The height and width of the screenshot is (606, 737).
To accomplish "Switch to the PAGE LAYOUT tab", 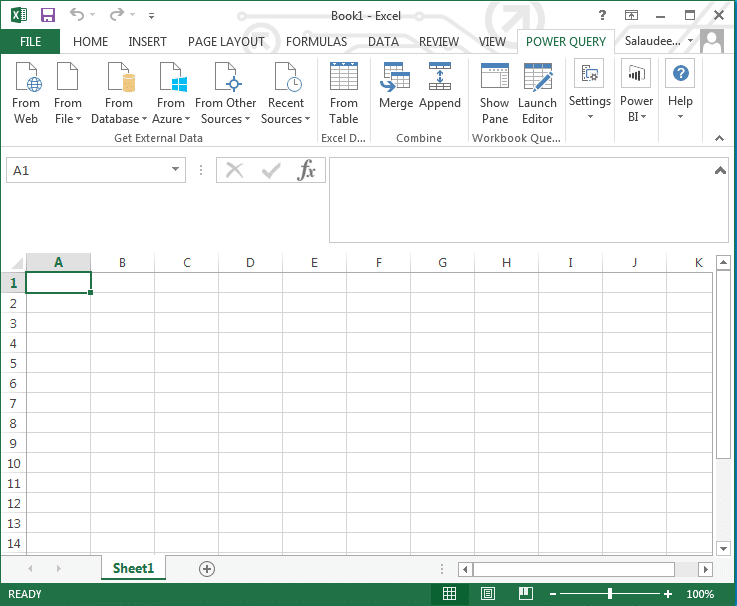I will [x=226, y=42].
